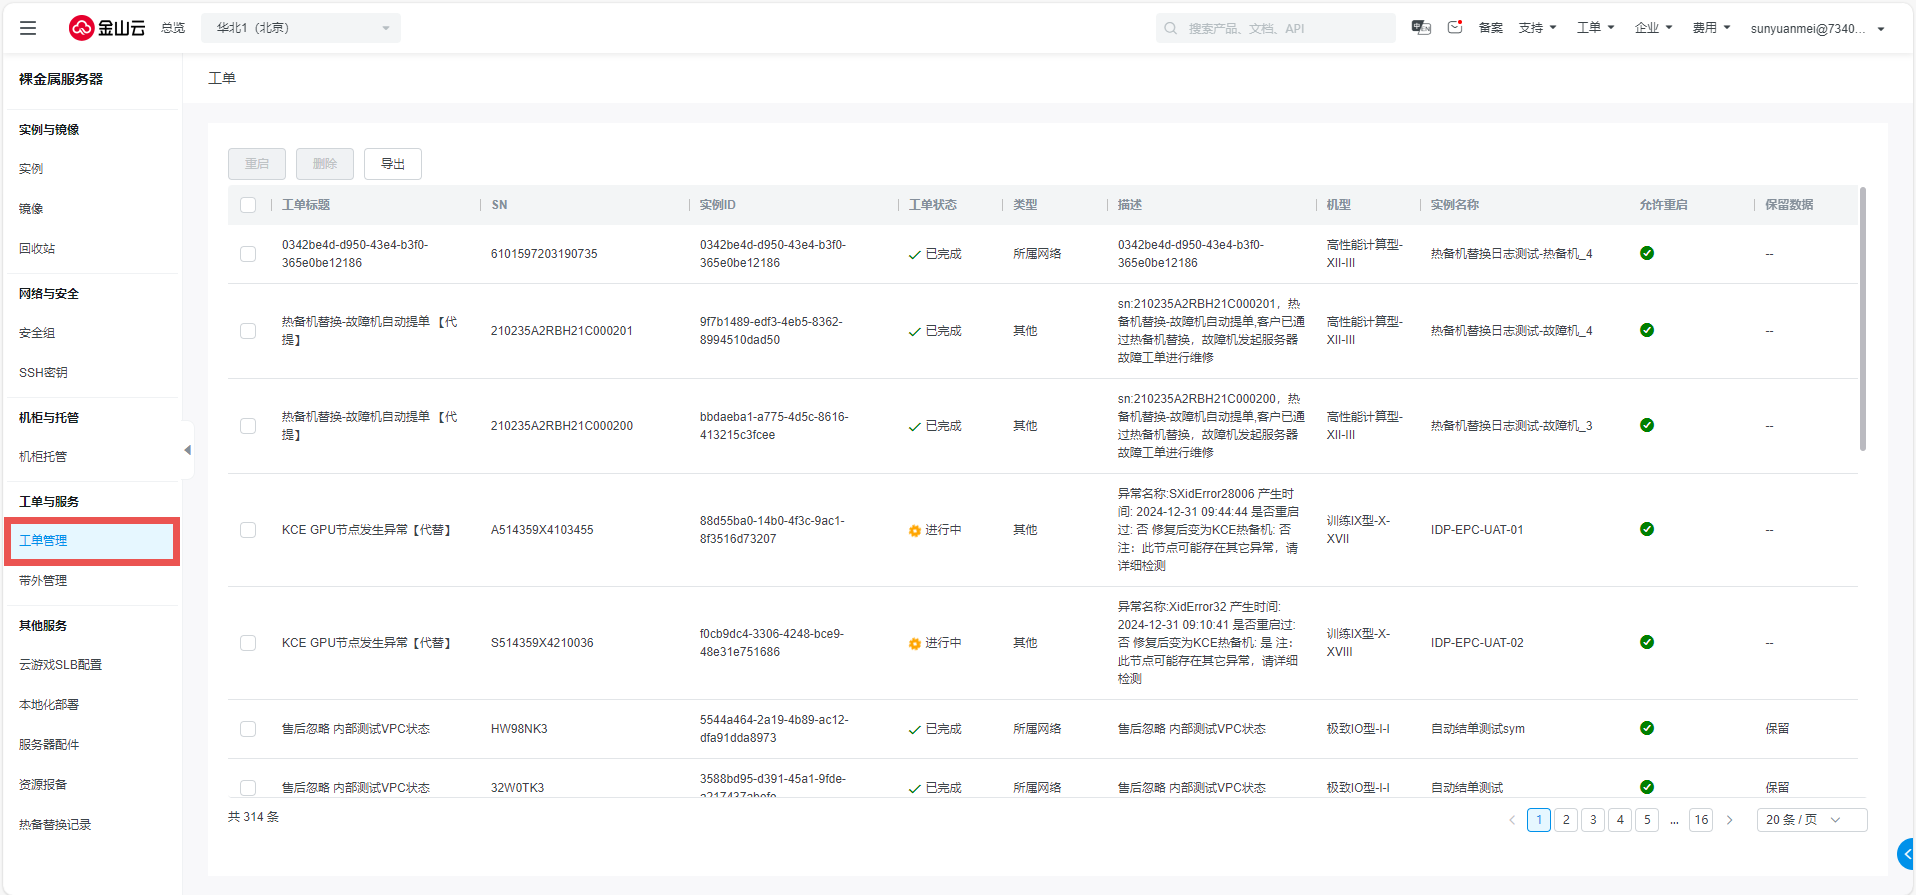Screen dimensions: 1916x895
Task: Expand the 20 条/页 page size selector
Action: (x=1811, y=820)
